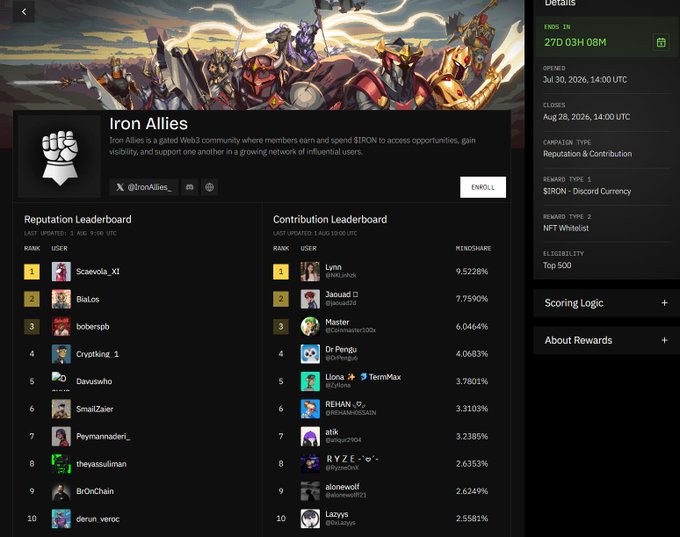Open derun_veroc avatar image
The height and width of the screenshot is (537, 680).
click(x=61, y=519)
